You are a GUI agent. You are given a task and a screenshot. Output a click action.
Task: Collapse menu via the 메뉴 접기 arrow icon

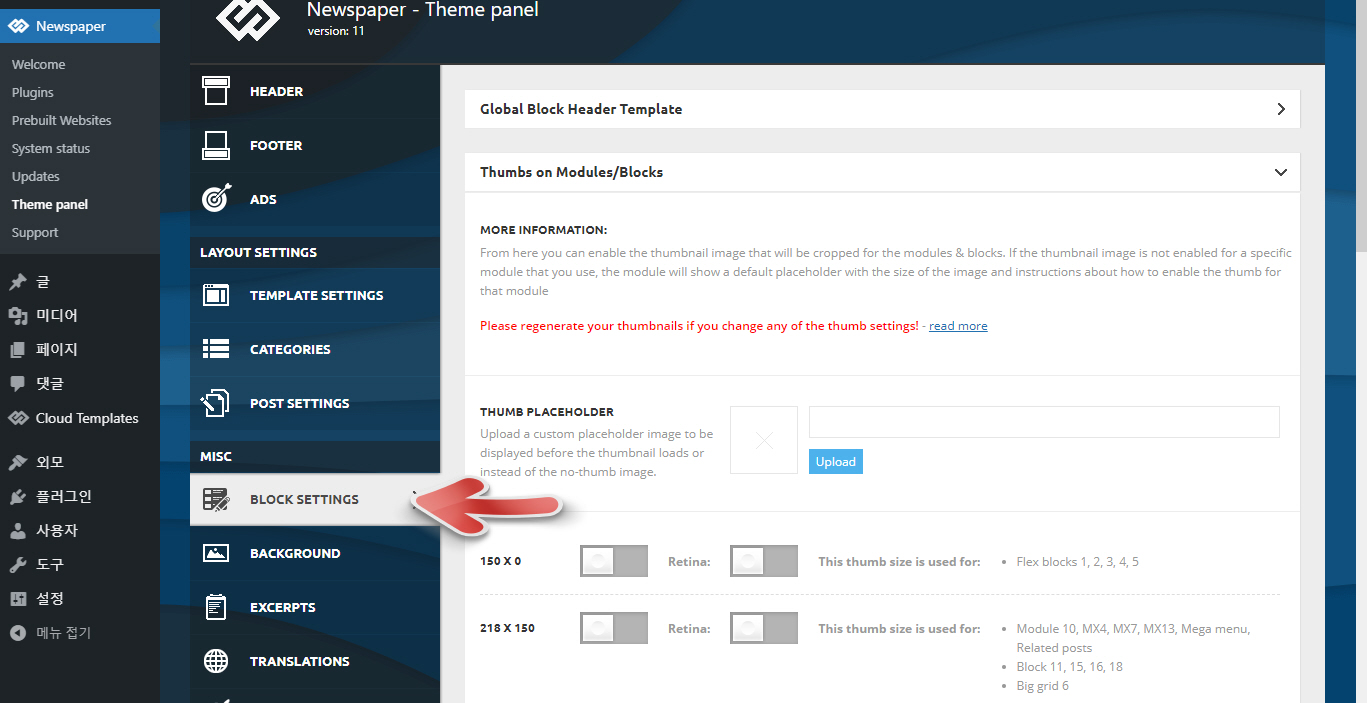point(18,632)
